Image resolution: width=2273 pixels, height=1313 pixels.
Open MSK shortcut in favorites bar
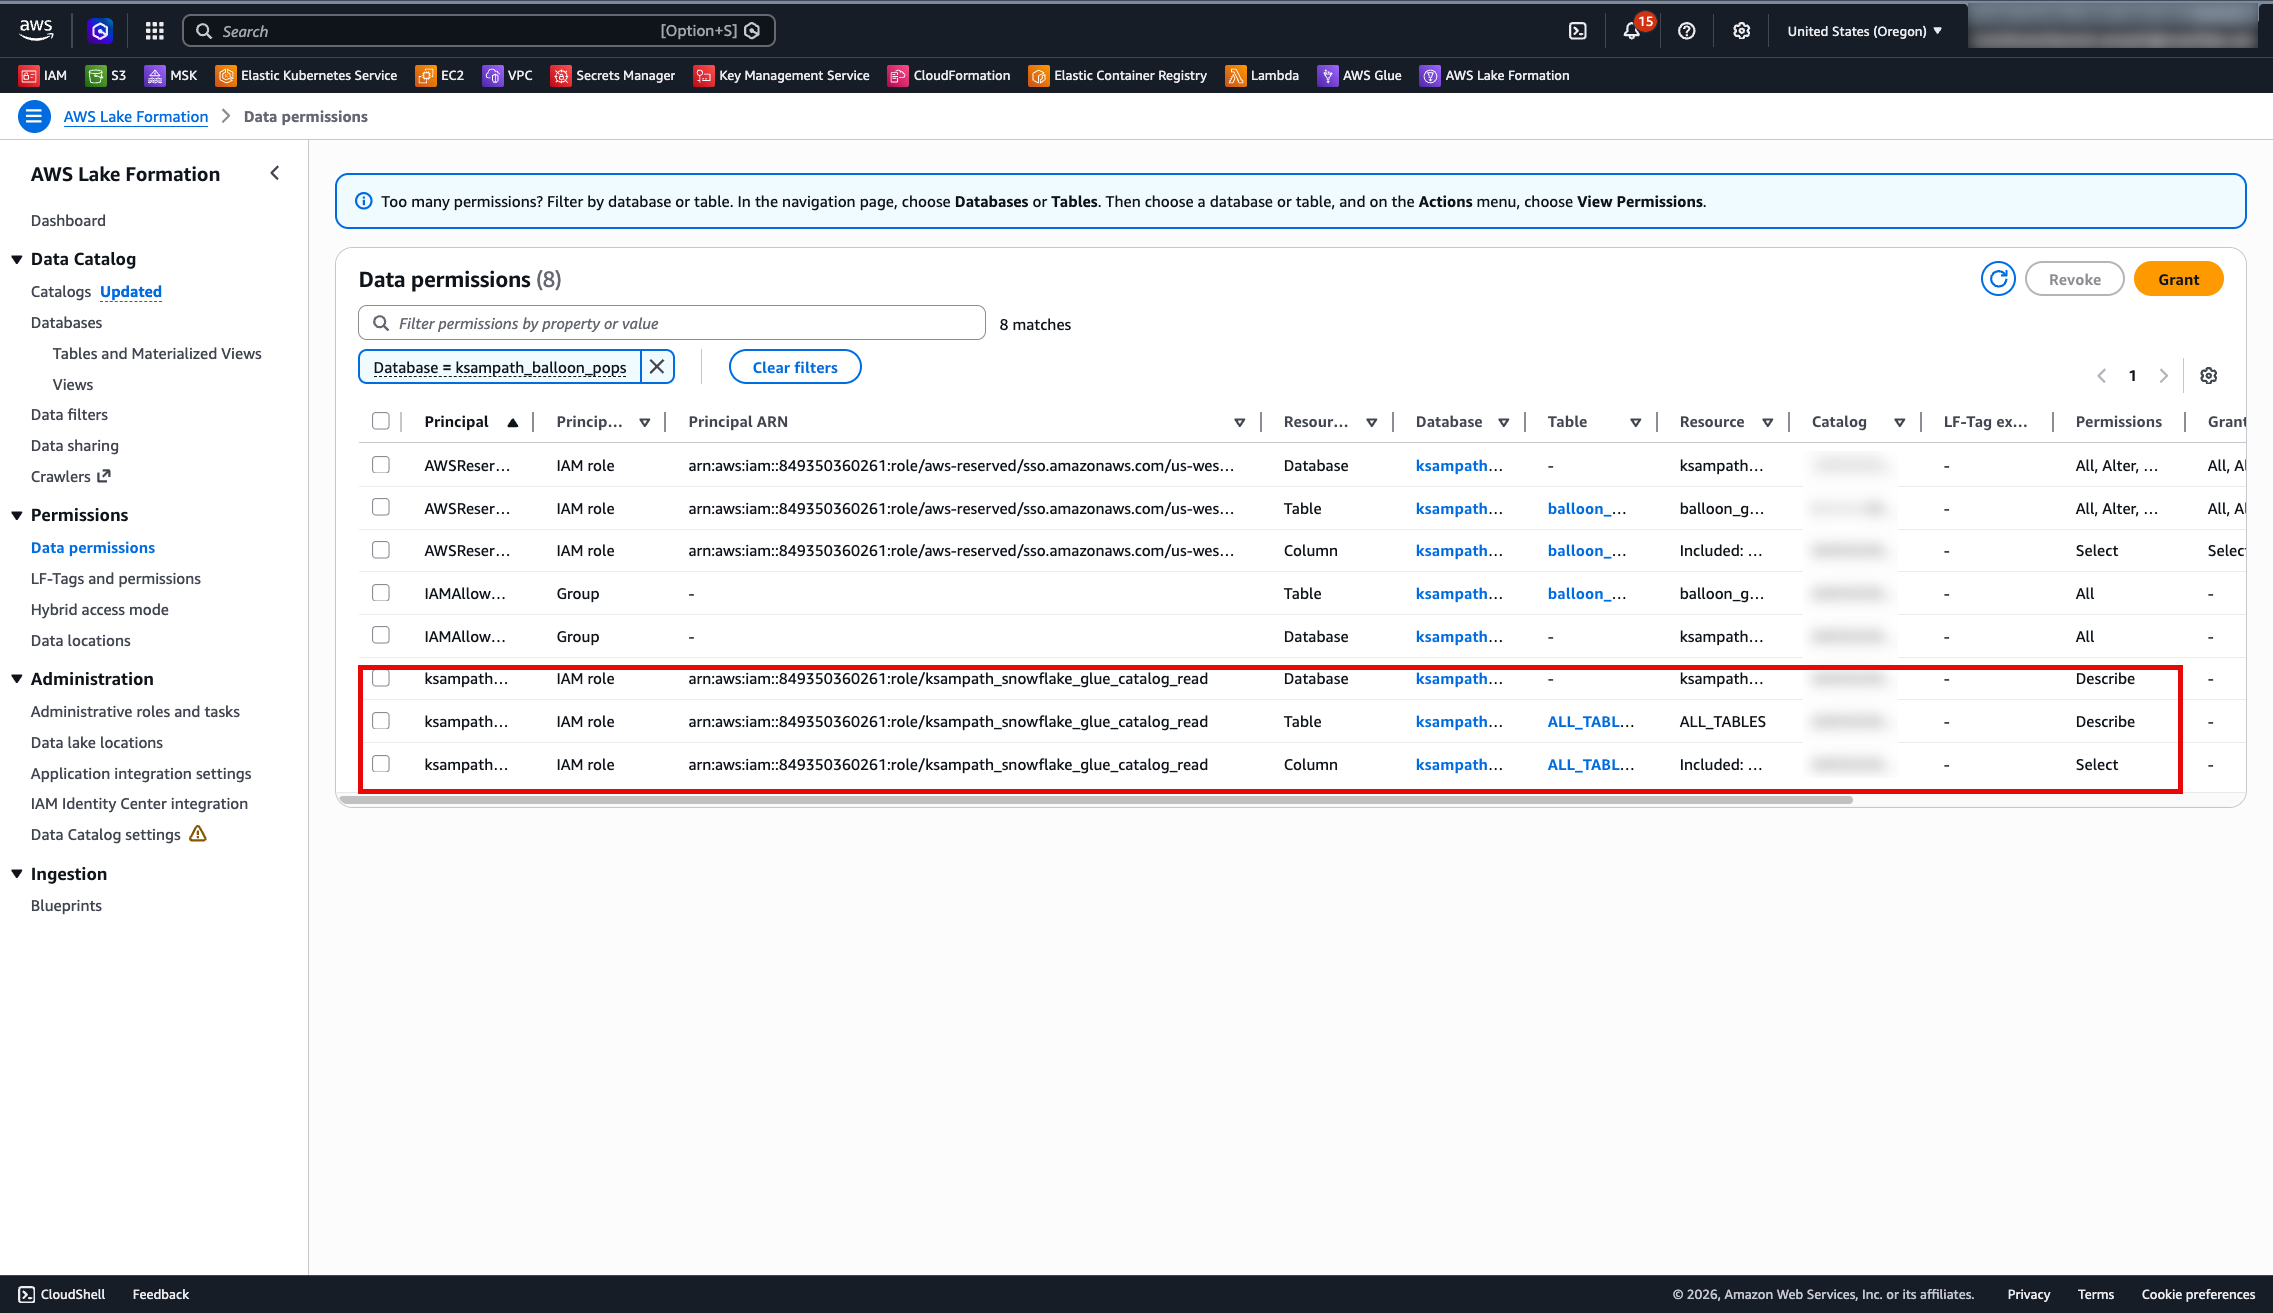(171, 75)
